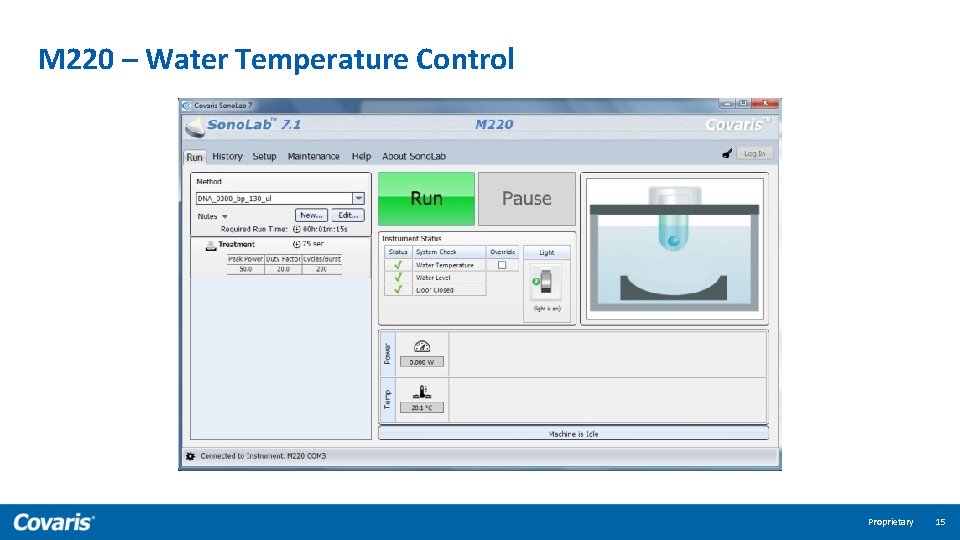Image resolution: width=960 pixels, height=540 pixels.
Task: Open the Help tab
Action: [361, 156]
